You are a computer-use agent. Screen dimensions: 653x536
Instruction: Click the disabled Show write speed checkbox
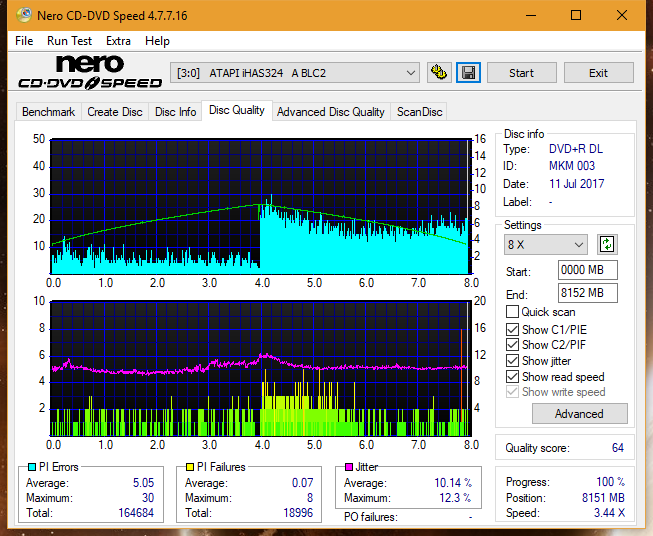(512, 392)
